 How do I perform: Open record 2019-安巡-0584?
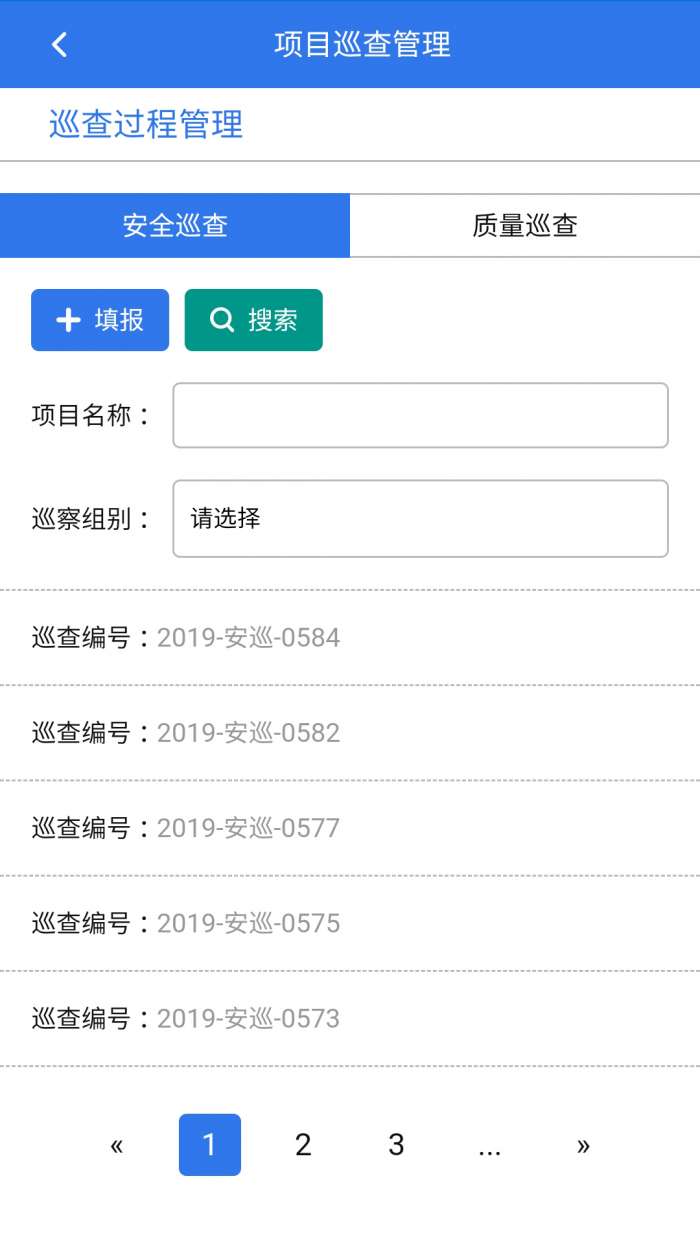(248, 637)
